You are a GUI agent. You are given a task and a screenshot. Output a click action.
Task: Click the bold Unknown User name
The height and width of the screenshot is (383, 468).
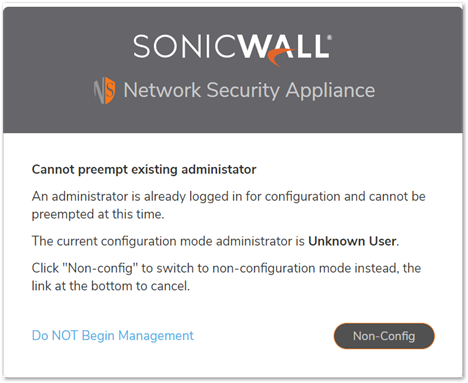(x=353, y=241)
